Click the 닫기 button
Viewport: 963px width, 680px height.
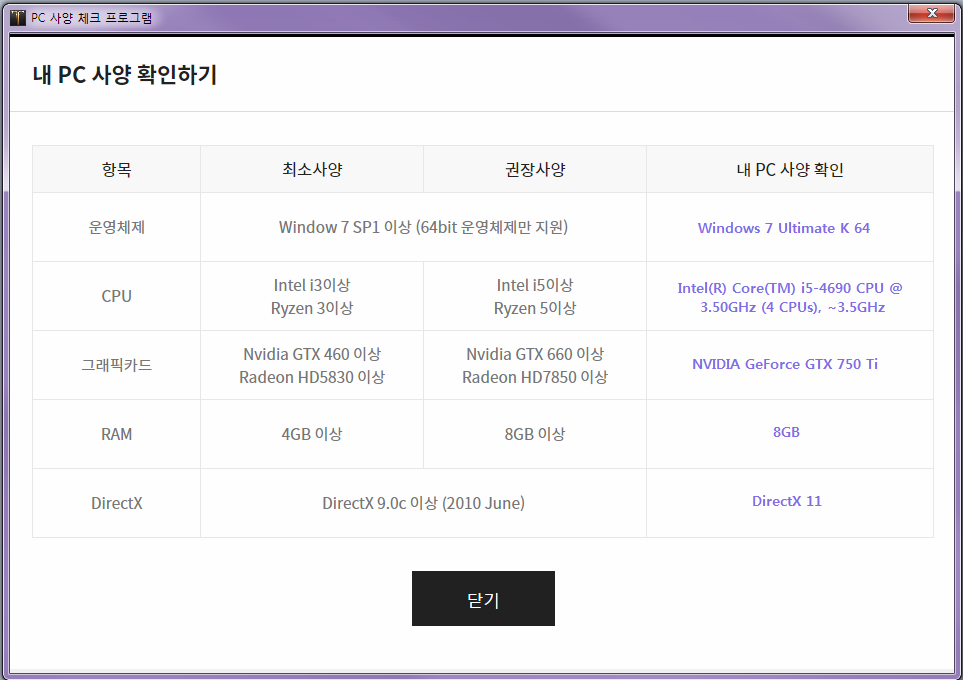tap(483, 599)
